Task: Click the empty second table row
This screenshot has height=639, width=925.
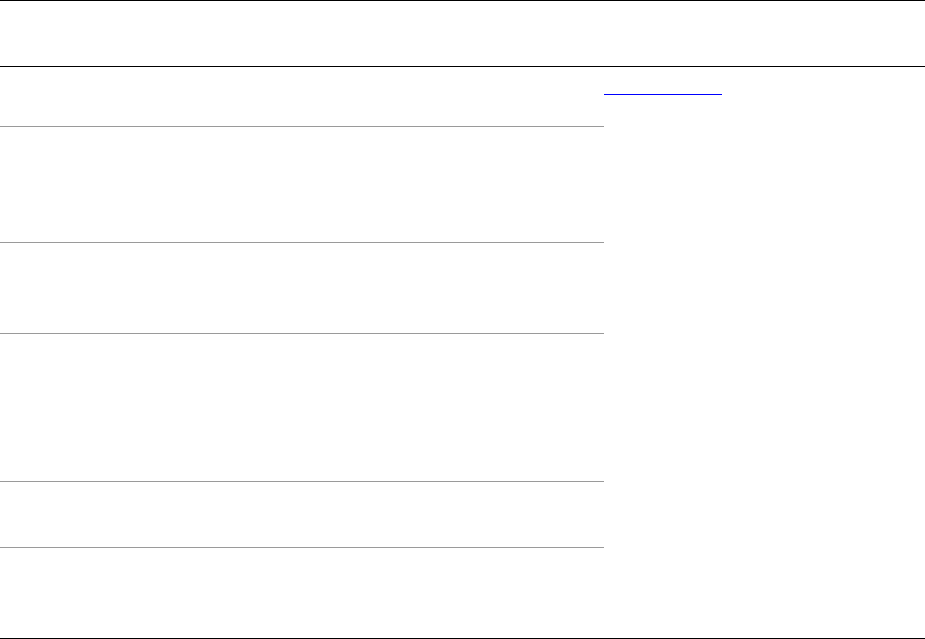Action: [300, 184]
